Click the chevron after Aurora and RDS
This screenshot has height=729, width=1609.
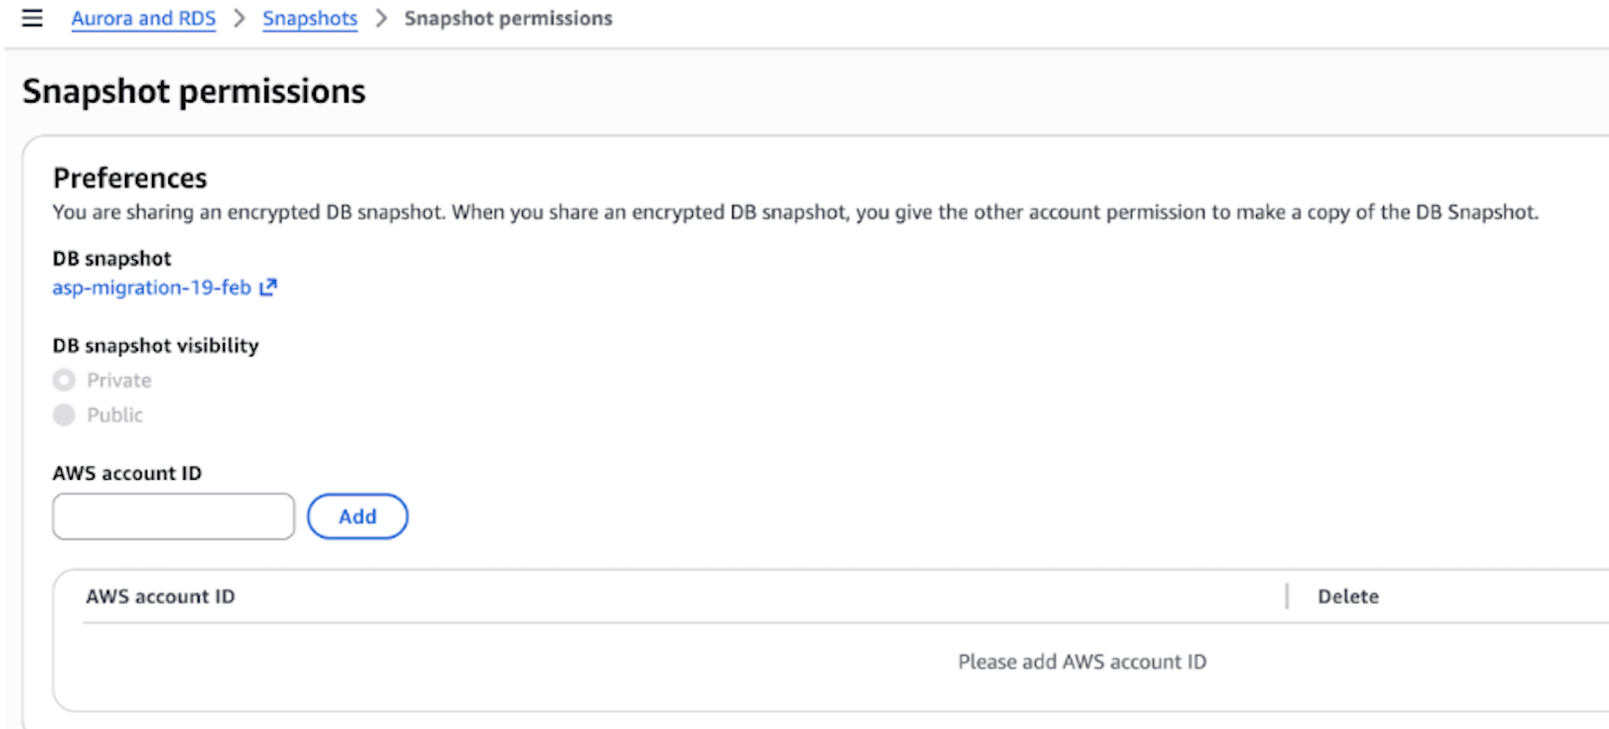coord(239,18)
